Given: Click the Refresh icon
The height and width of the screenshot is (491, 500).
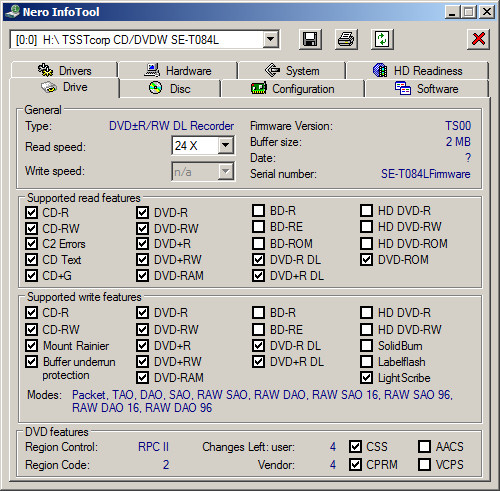Looking at the screenshot, I should click(x=382, y=40).
